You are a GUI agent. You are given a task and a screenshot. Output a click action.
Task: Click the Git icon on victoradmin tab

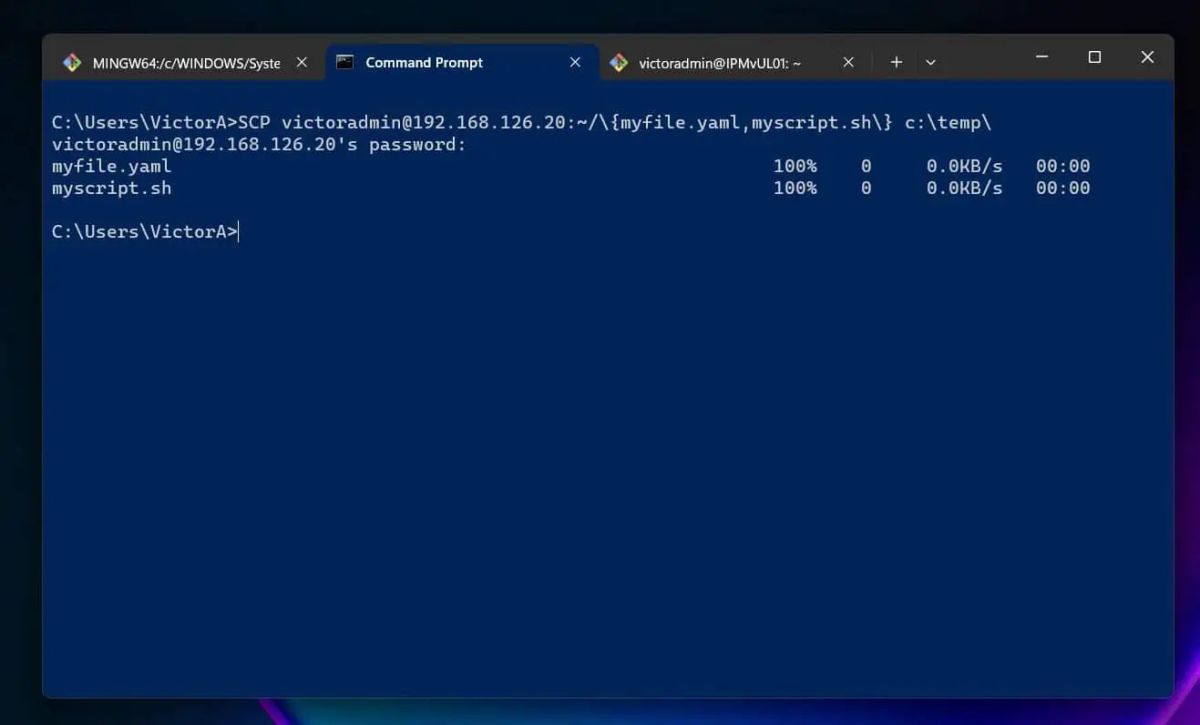(619, 62)
